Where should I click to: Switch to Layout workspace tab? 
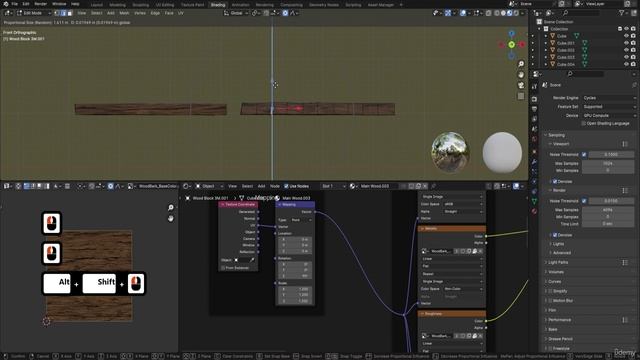tap(97, 5)
